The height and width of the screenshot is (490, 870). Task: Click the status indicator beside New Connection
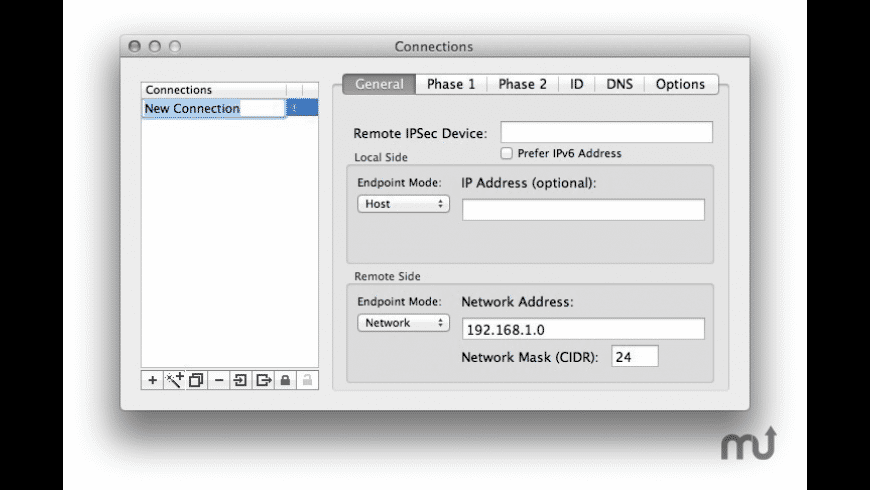295,108
